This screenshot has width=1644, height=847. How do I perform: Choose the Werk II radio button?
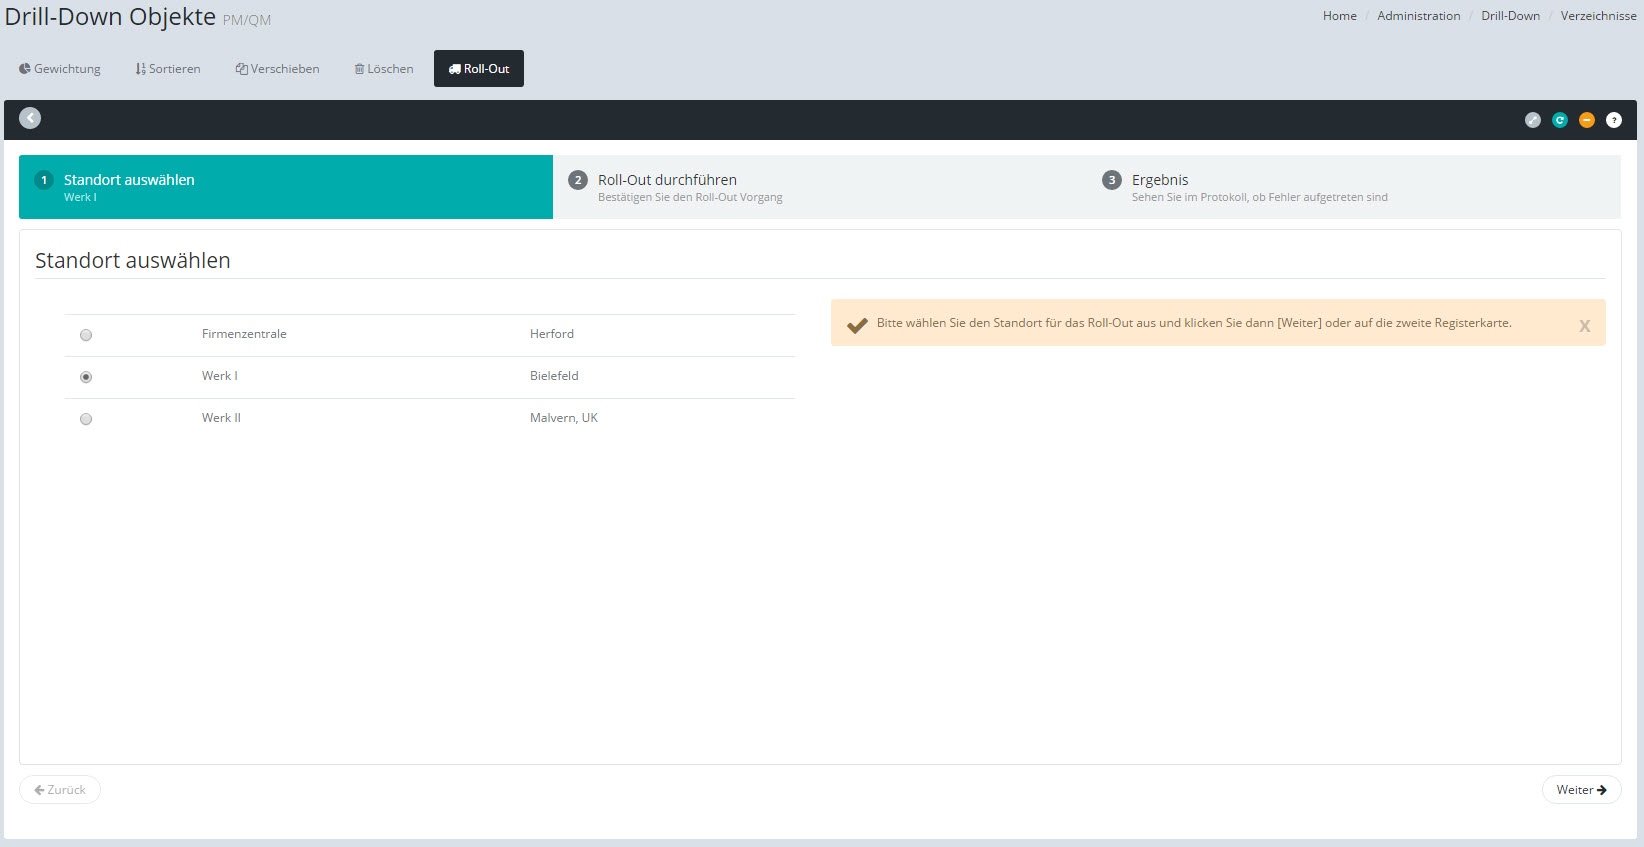(x=86, y=419)
